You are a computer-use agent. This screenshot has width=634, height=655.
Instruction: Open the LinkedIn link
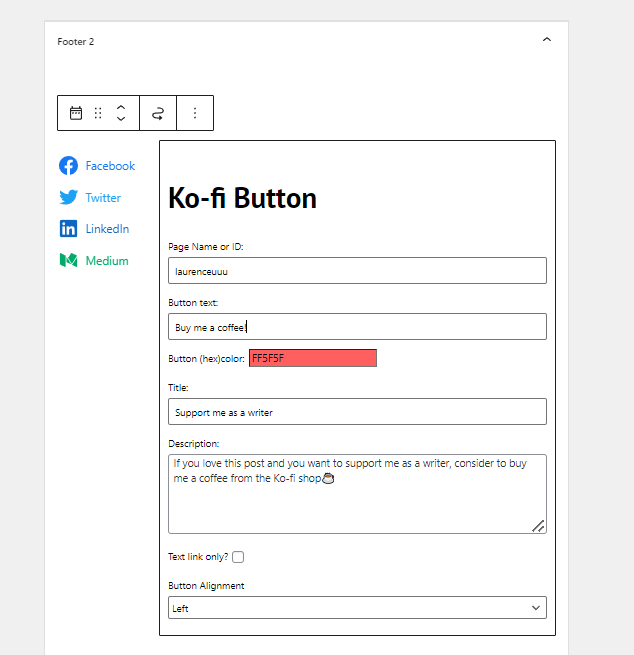(107, 229)
